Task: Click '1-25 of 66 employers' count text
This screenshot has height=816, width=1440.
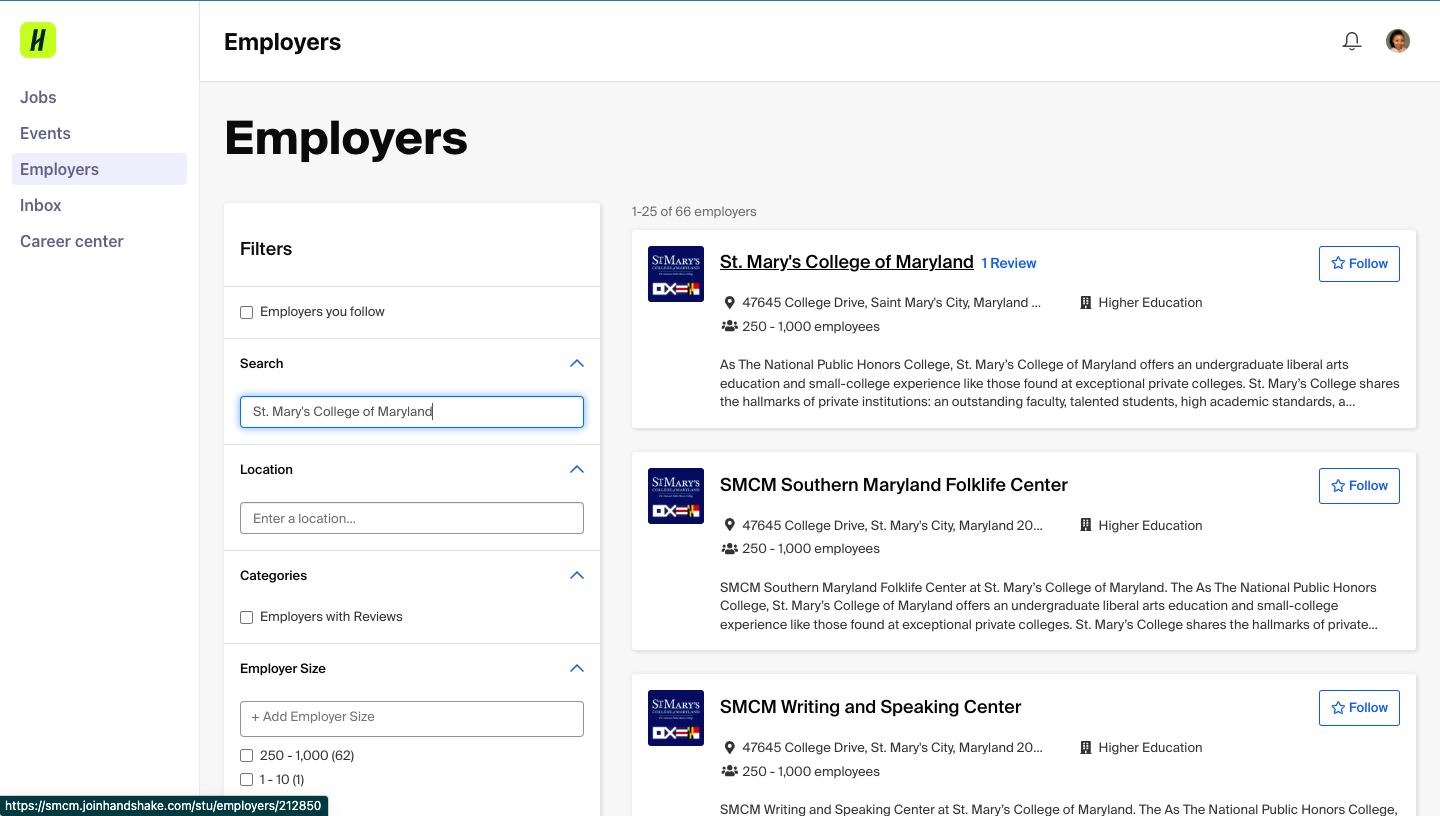Action: [694, 212]
